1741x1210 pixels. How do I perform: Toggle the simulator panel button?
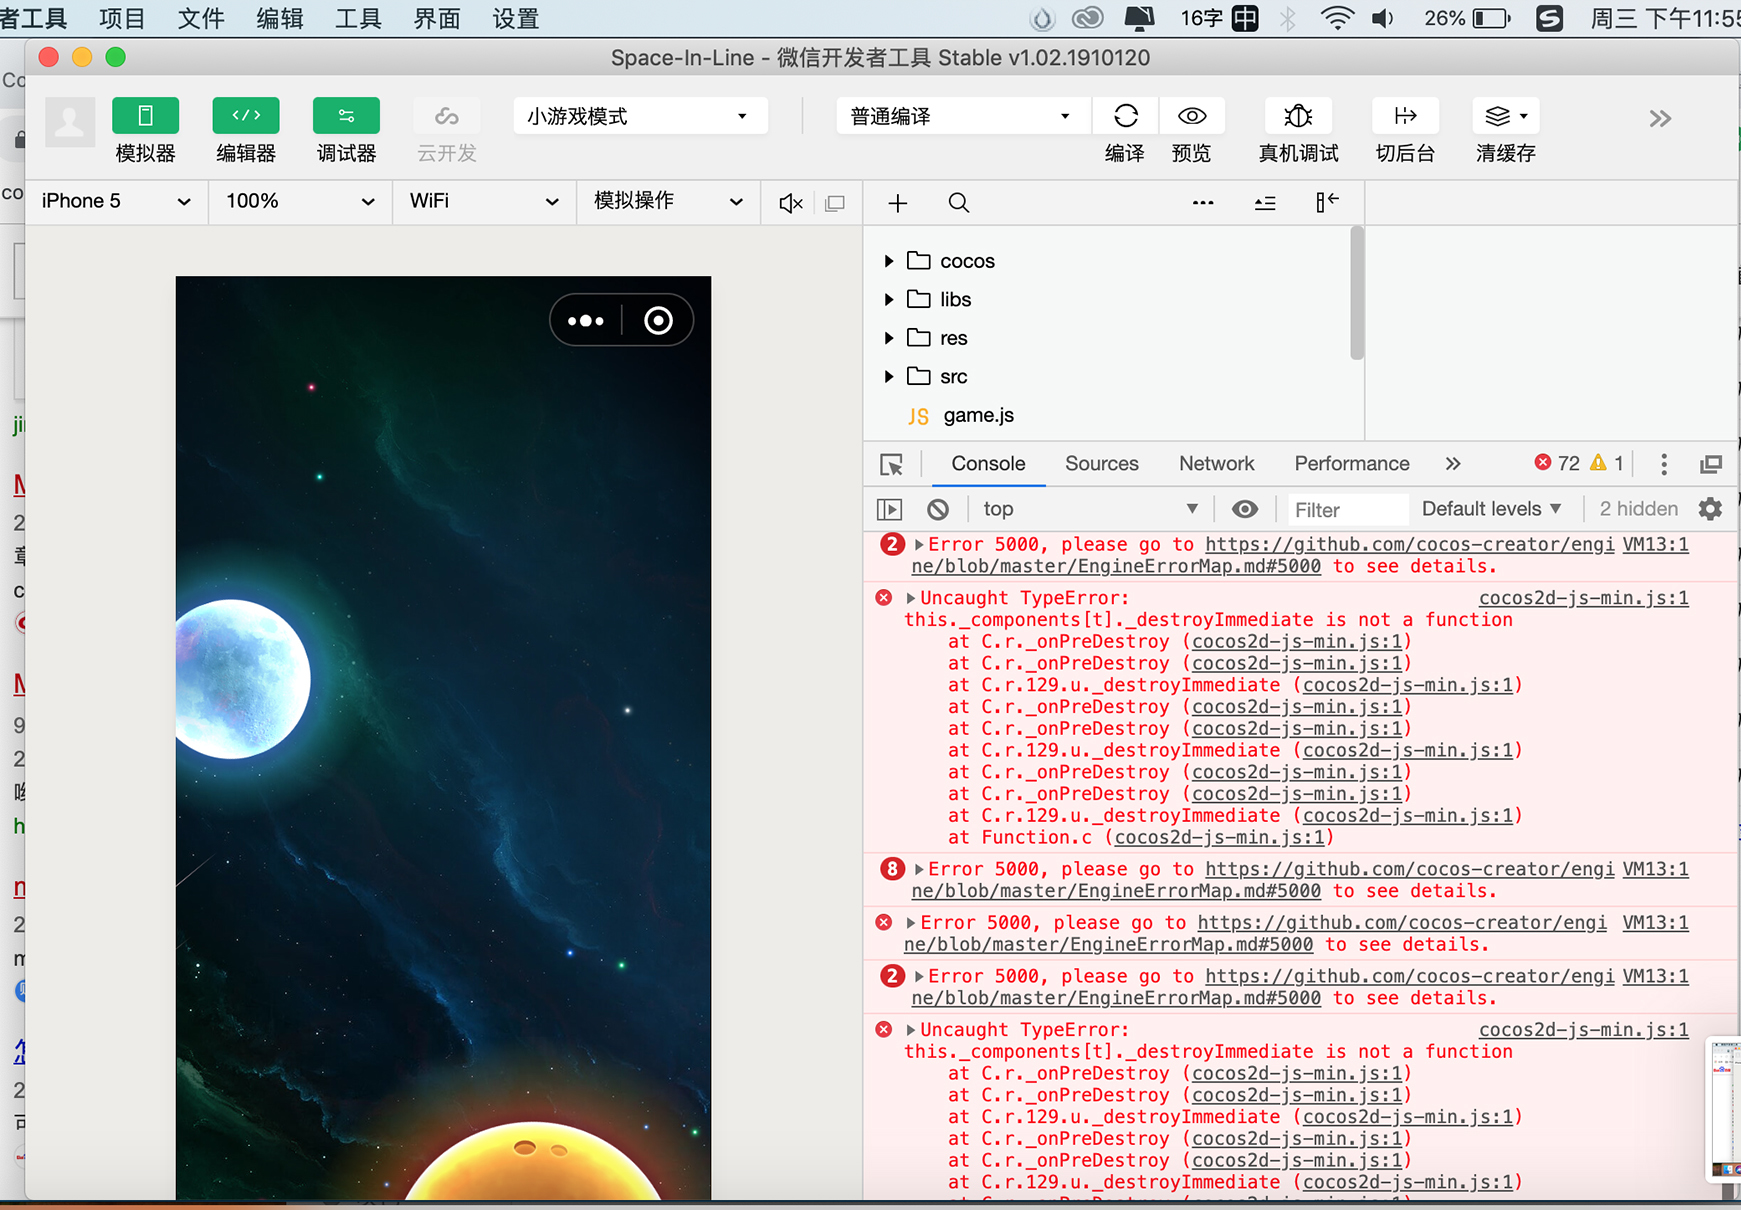[x=145, y=116]
